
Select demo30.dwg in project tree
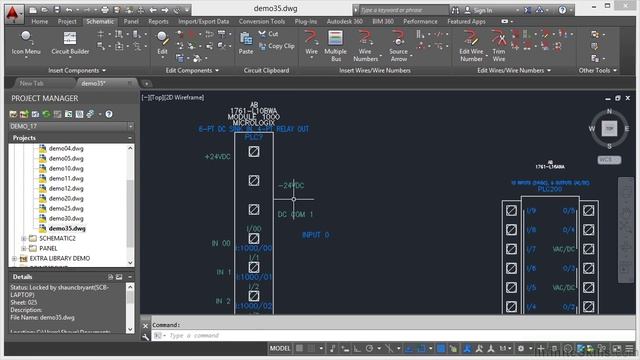(x=66, y=218)
